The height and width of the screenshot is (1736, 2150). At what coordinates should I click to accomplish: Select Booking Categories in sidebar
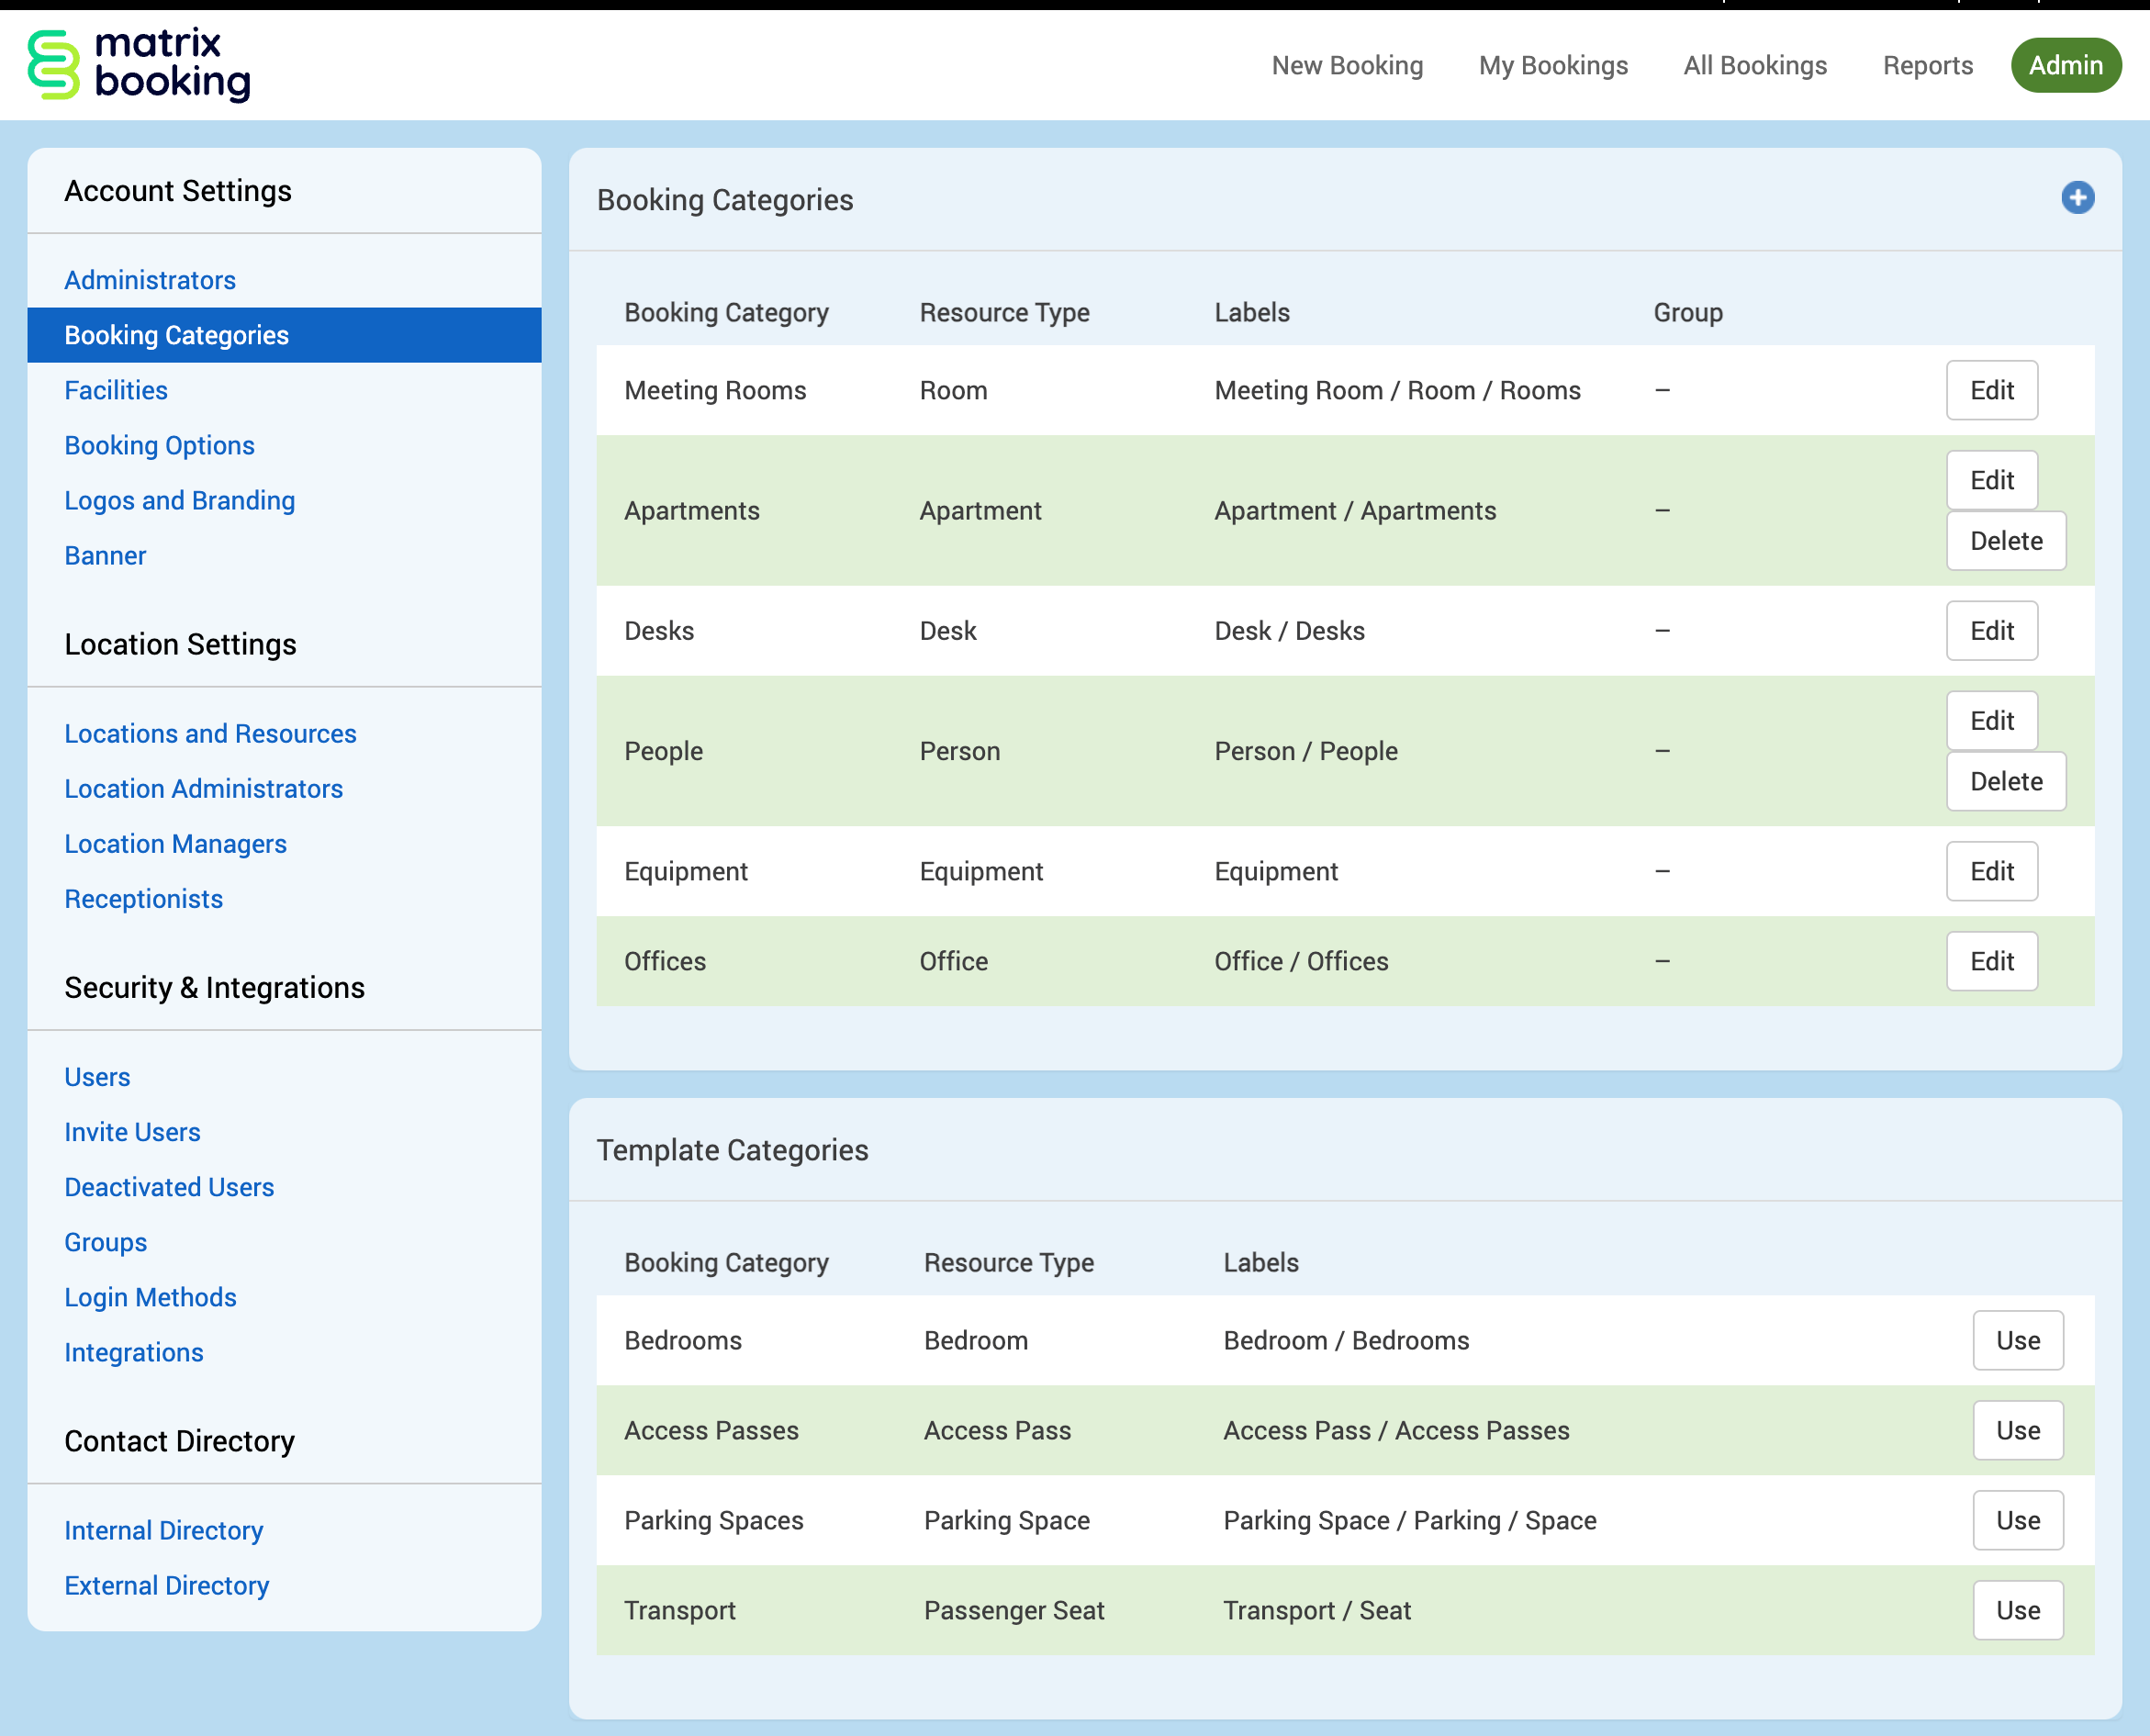point(177,335)
